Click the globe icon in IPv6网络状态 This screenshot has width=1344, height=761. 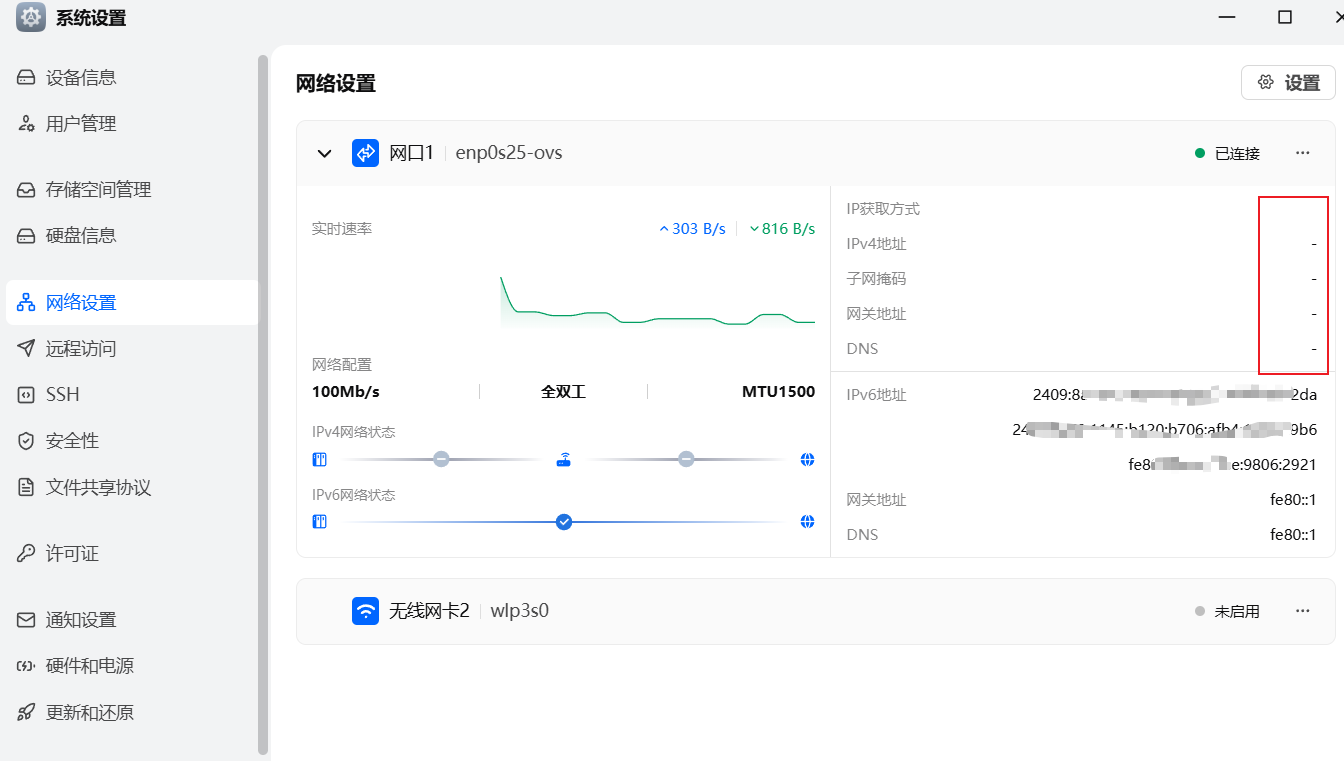[x=807, y=522]
